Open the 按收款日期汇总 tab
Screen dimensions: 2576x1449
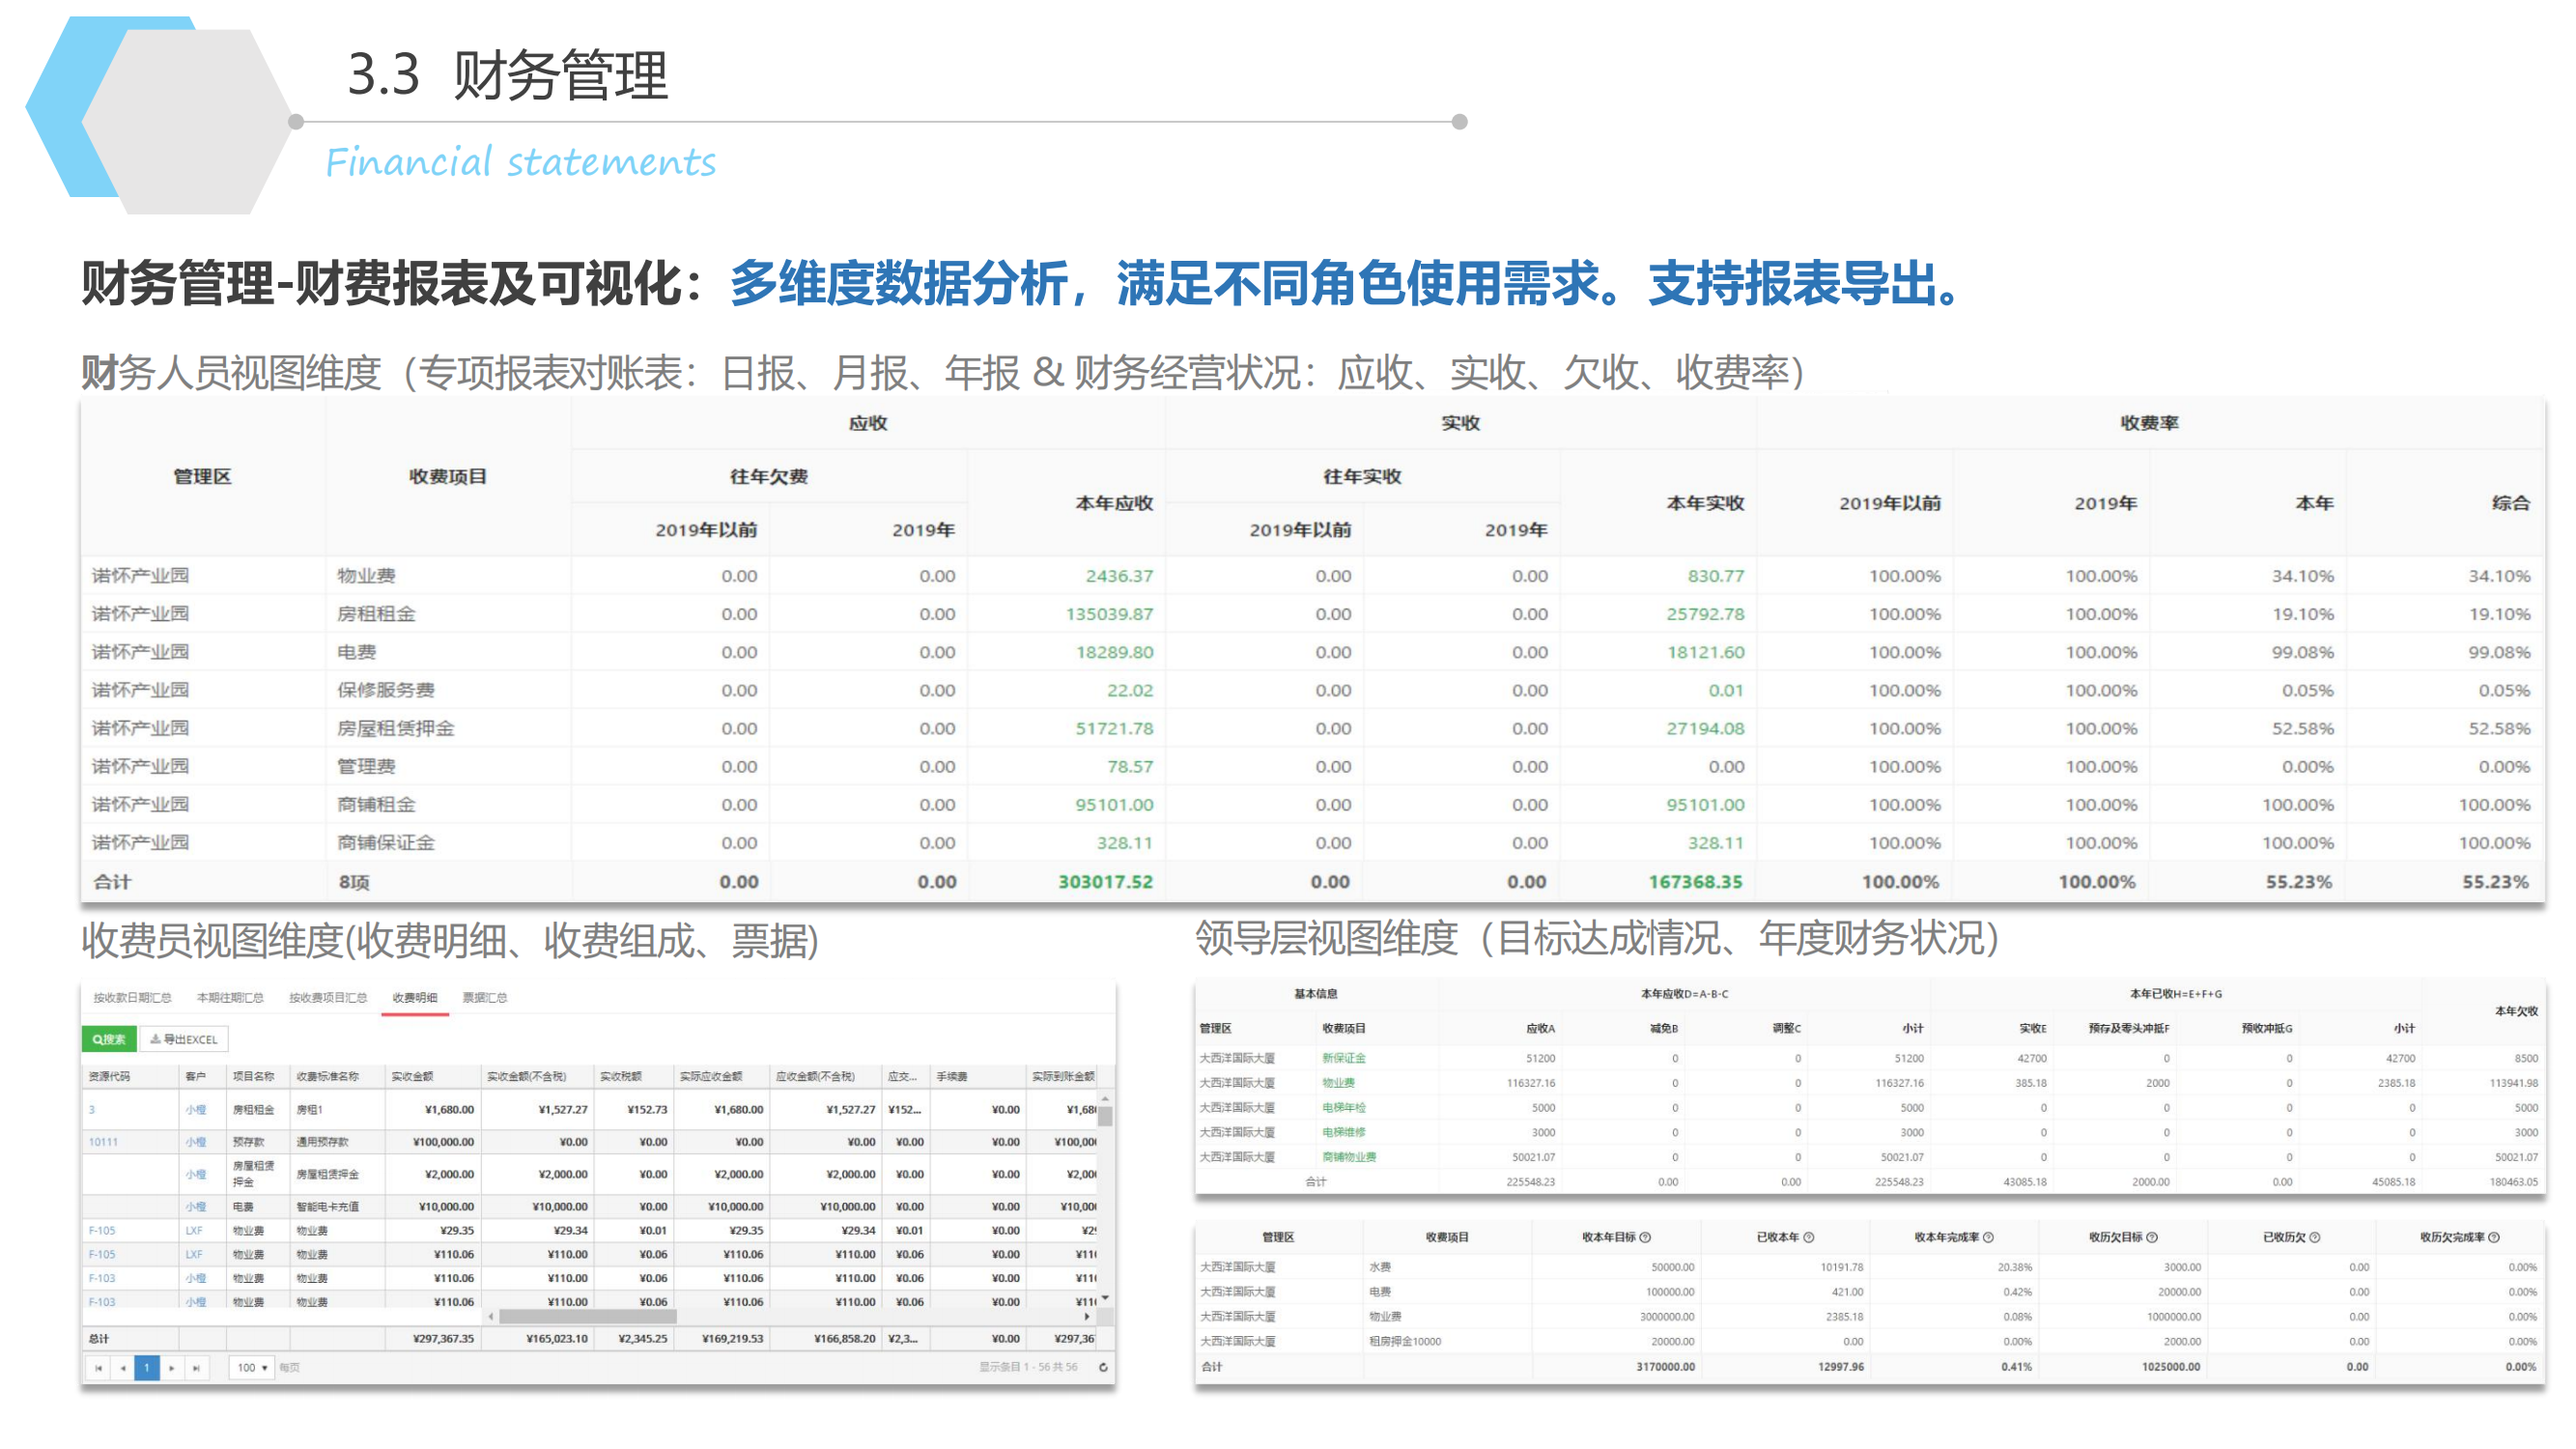132,997
